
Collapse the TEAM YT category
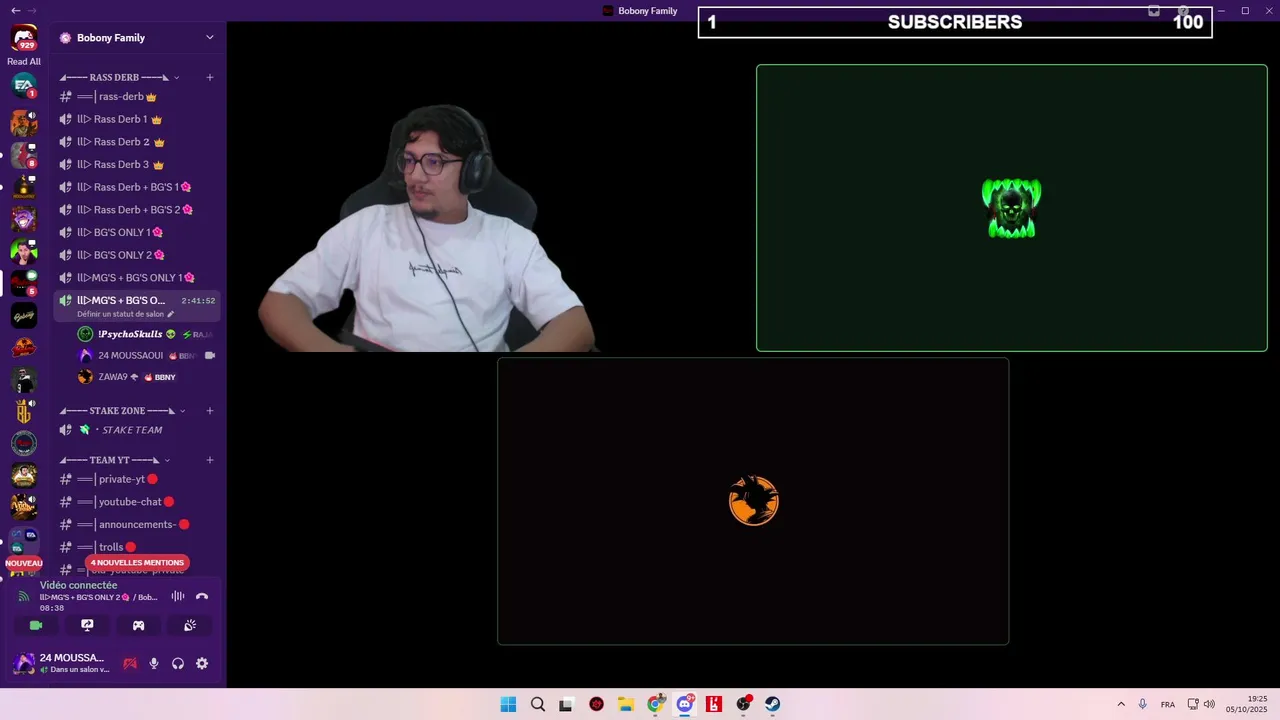(x=115, y=460)
